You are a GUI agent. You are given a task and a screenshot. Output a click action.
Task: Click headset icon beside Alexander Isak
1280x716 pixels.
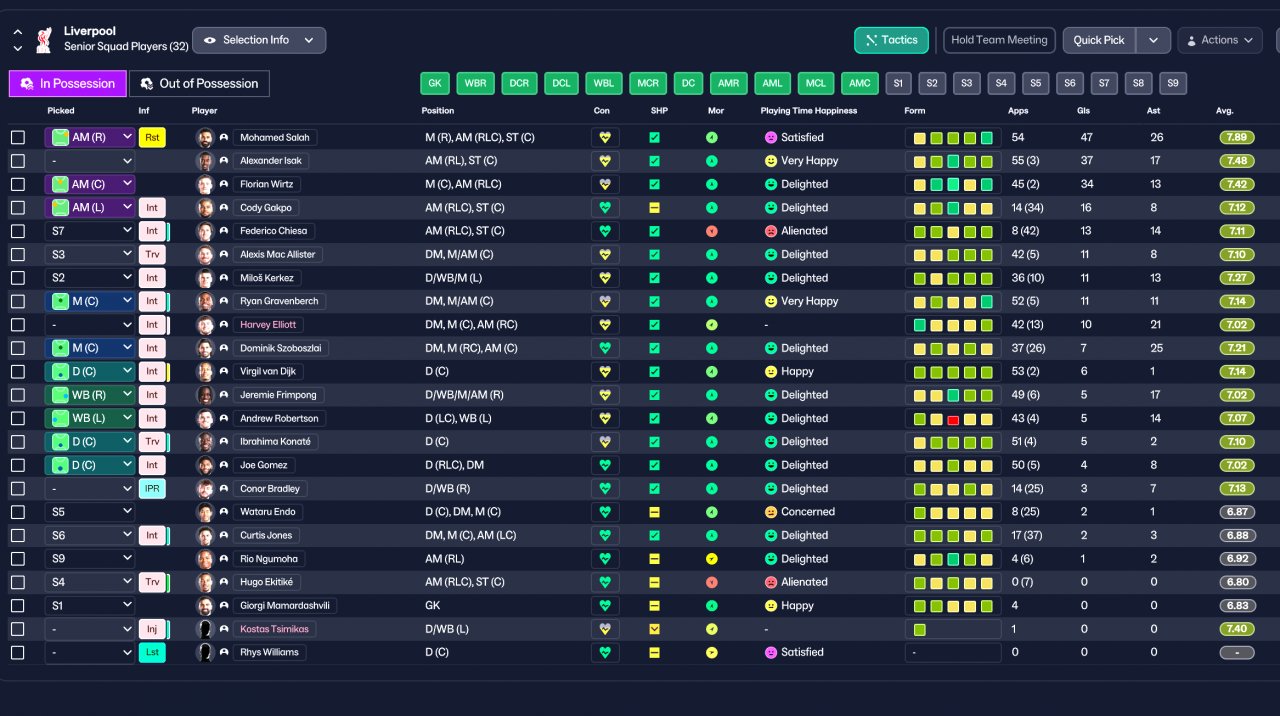pos(224,161)
